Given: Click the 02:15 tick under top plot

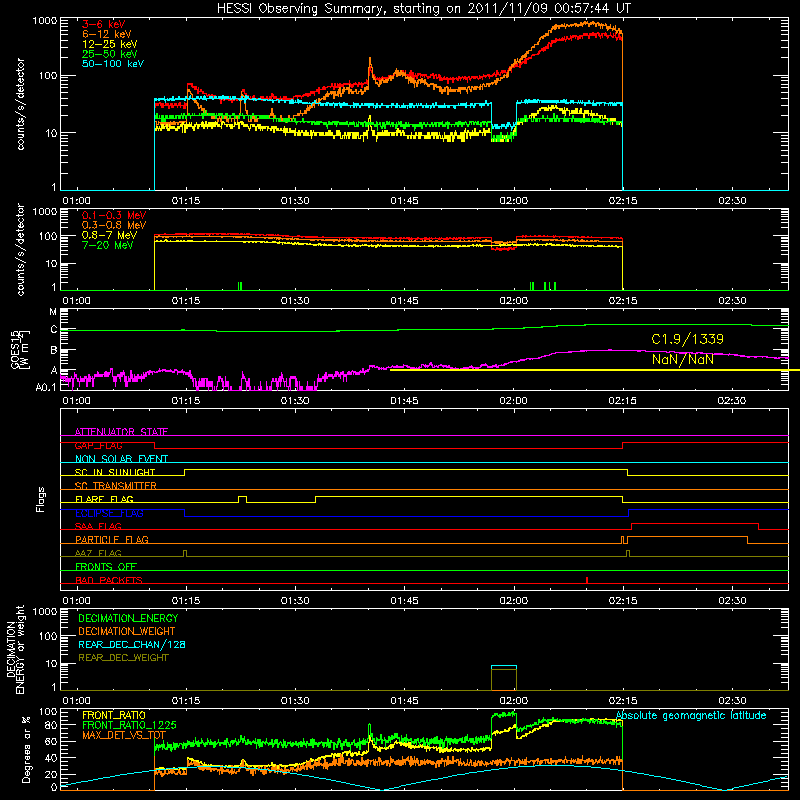Looking at the screenshot, I should [x=622, y=201].
